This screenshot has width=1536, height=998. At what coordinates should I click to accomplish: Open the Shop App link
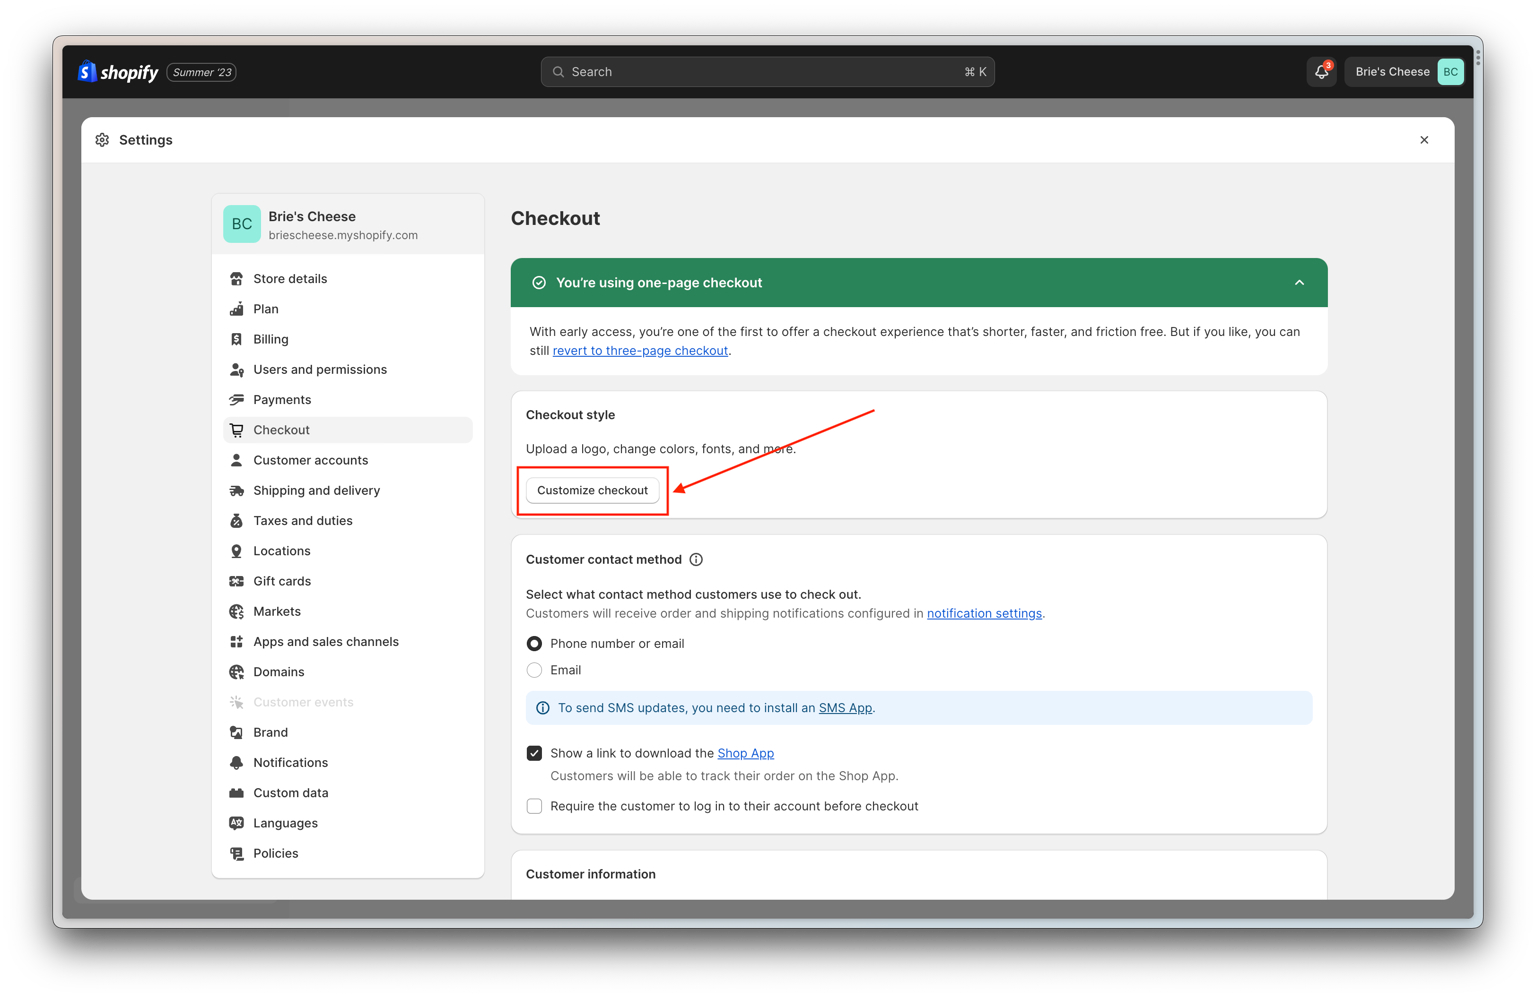point(746,753)
